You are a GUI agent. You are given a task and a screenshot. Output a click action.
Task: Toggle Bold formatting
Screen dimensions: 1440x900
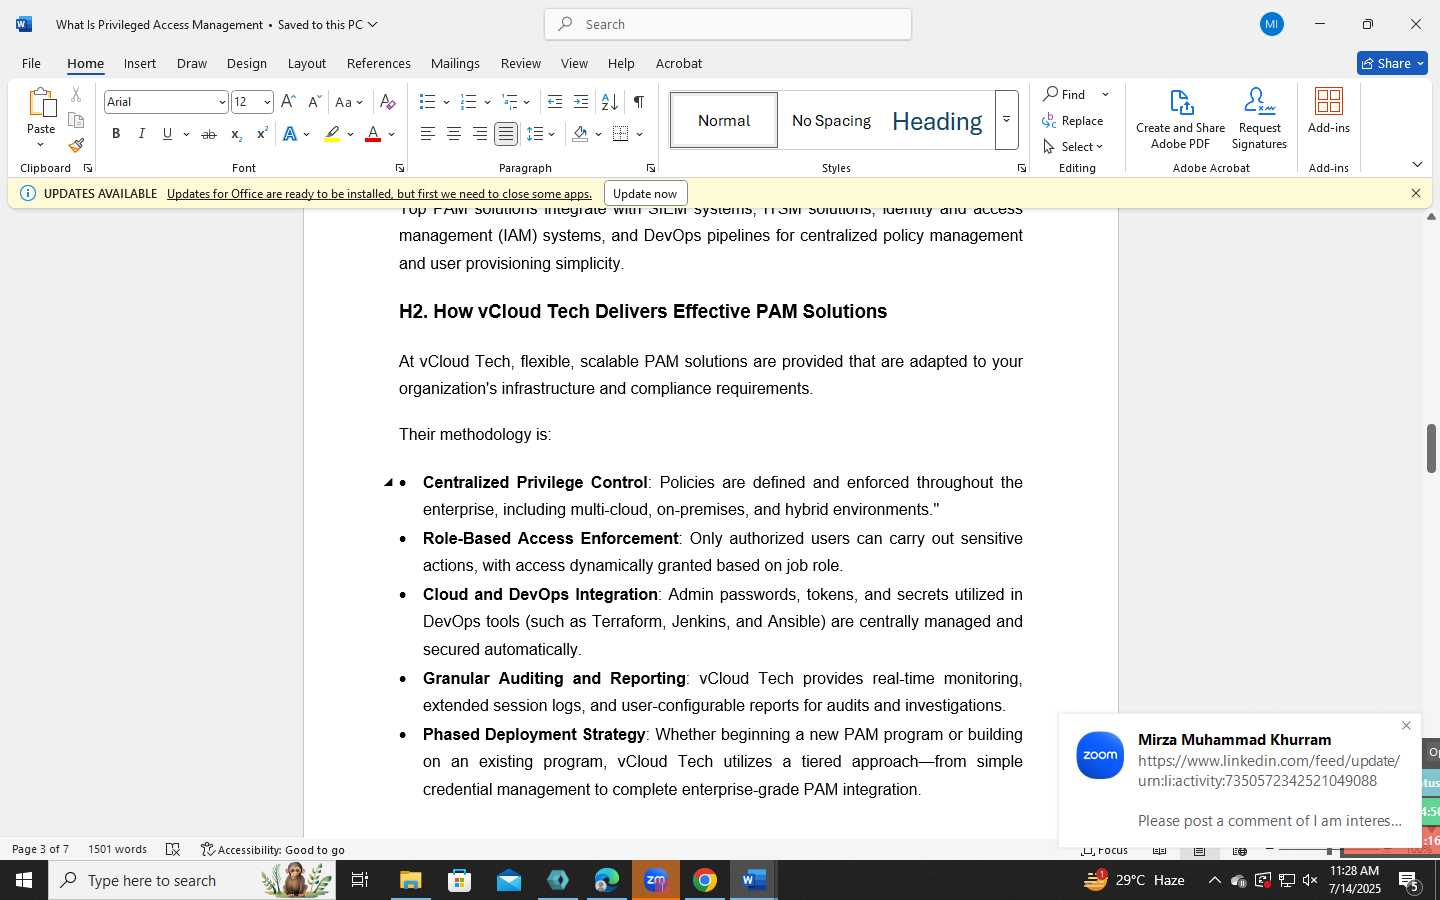coord(116,134)
